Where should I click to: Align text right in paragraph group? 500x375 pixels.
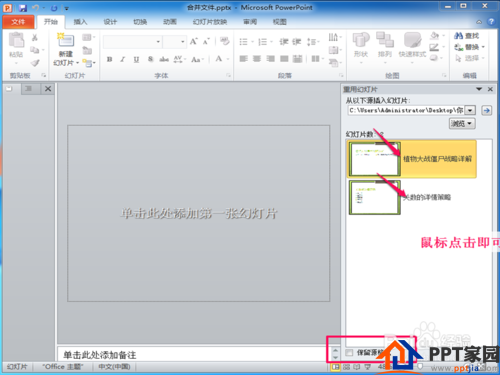271,59
